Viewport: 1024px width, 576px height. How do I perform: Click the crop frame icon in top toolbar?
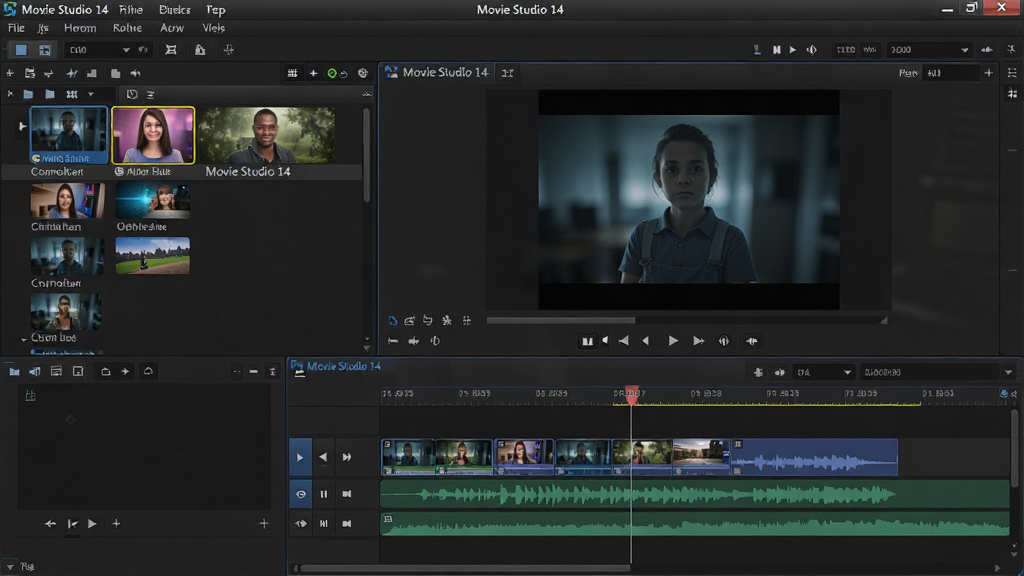coord(171,50)
